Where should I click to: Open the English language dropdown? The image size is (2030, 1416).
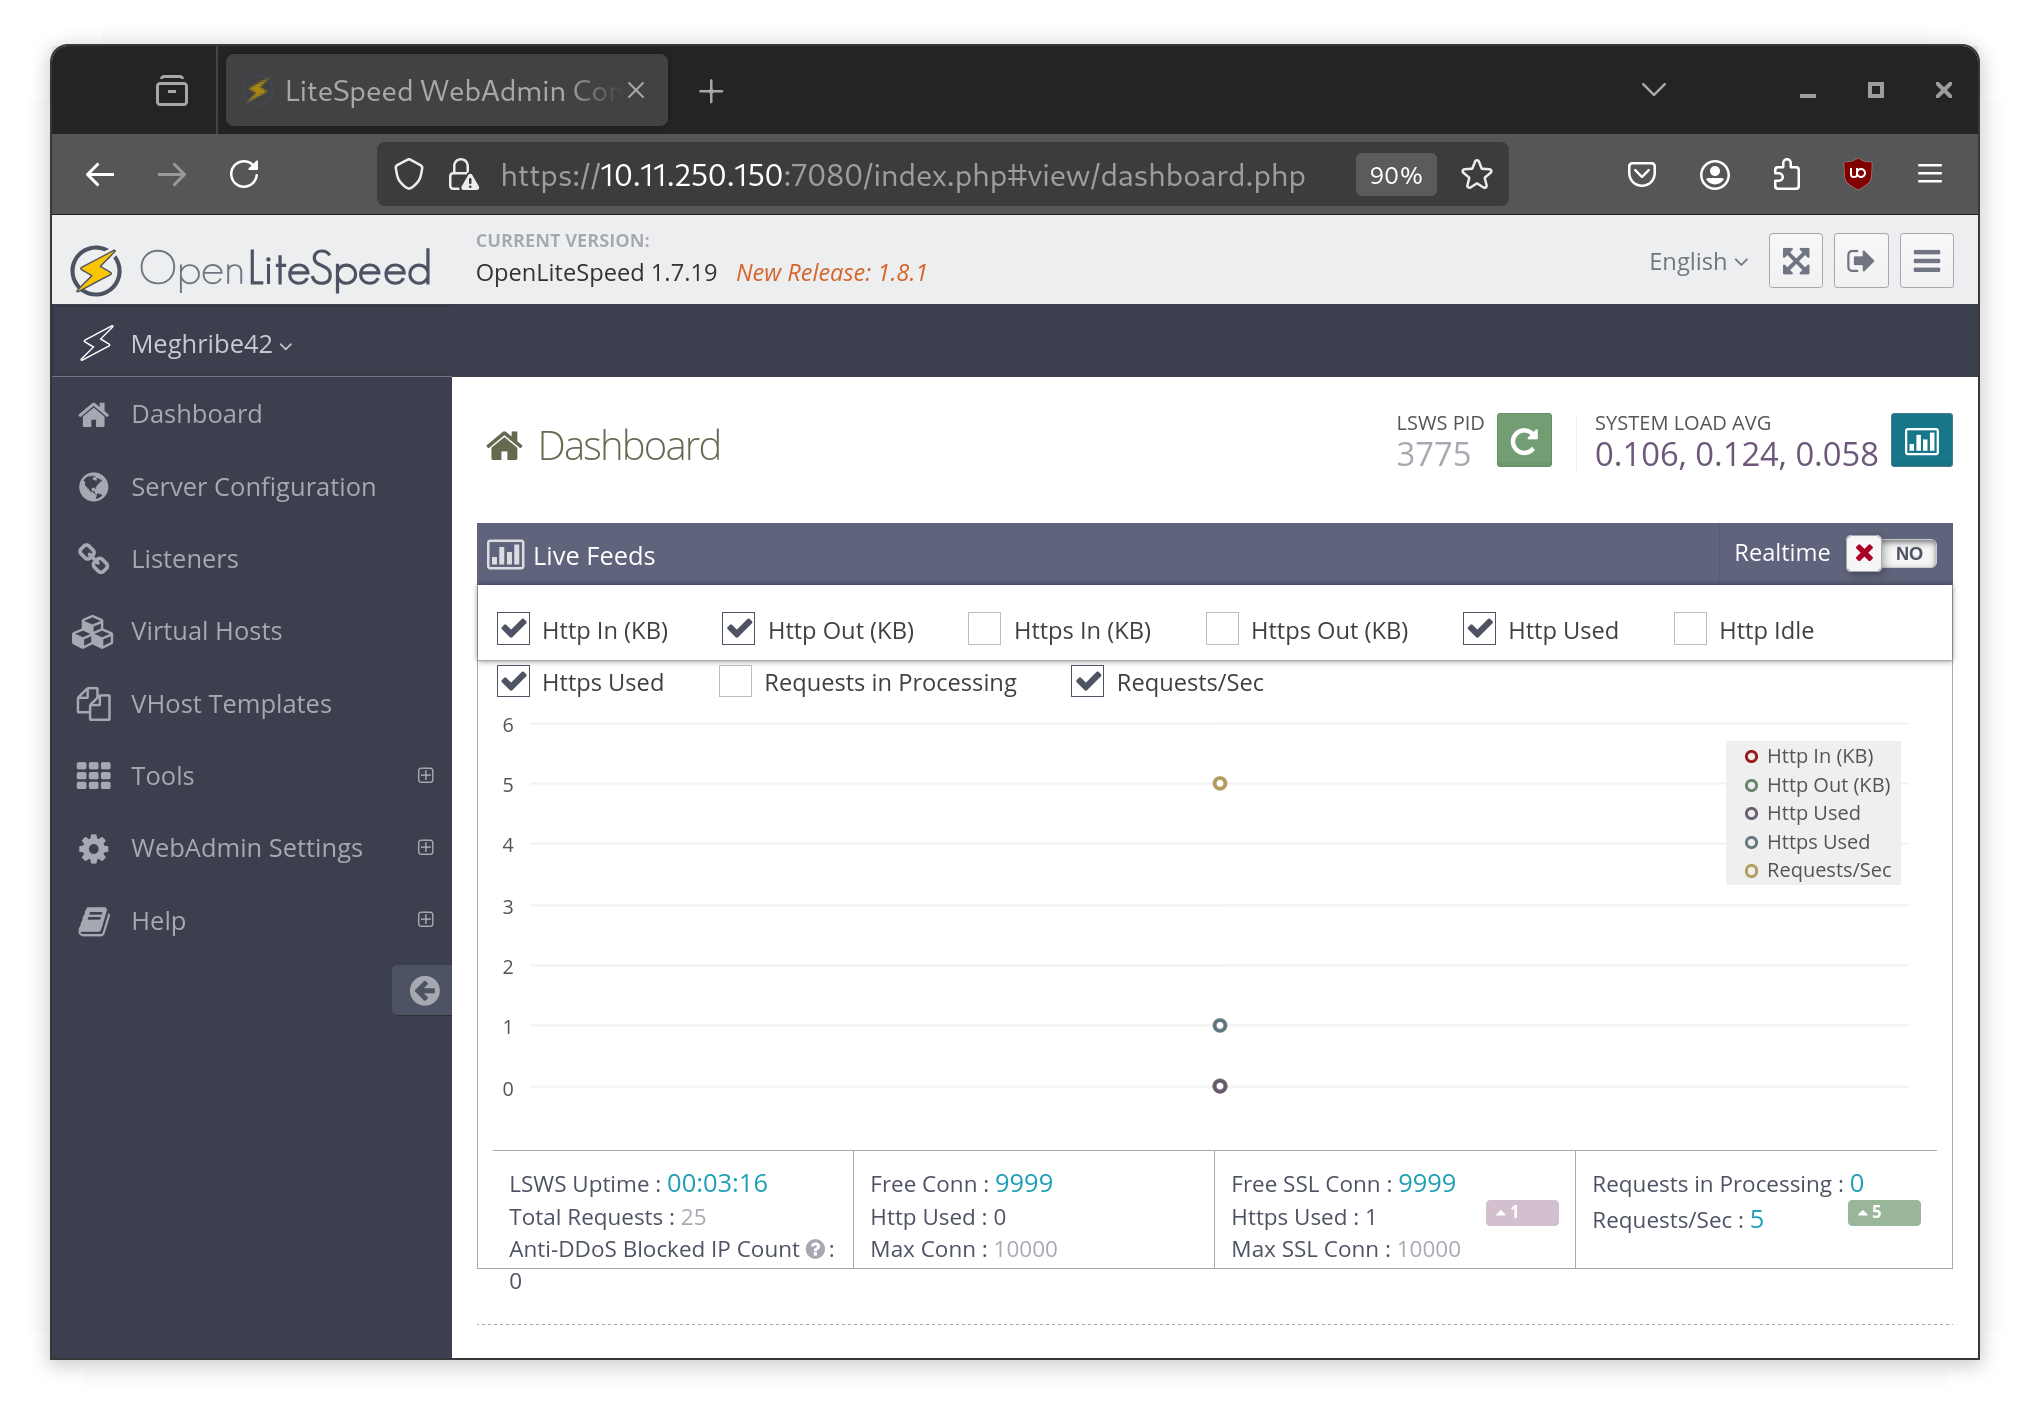pyautogui.click(x=1699, y=262)
